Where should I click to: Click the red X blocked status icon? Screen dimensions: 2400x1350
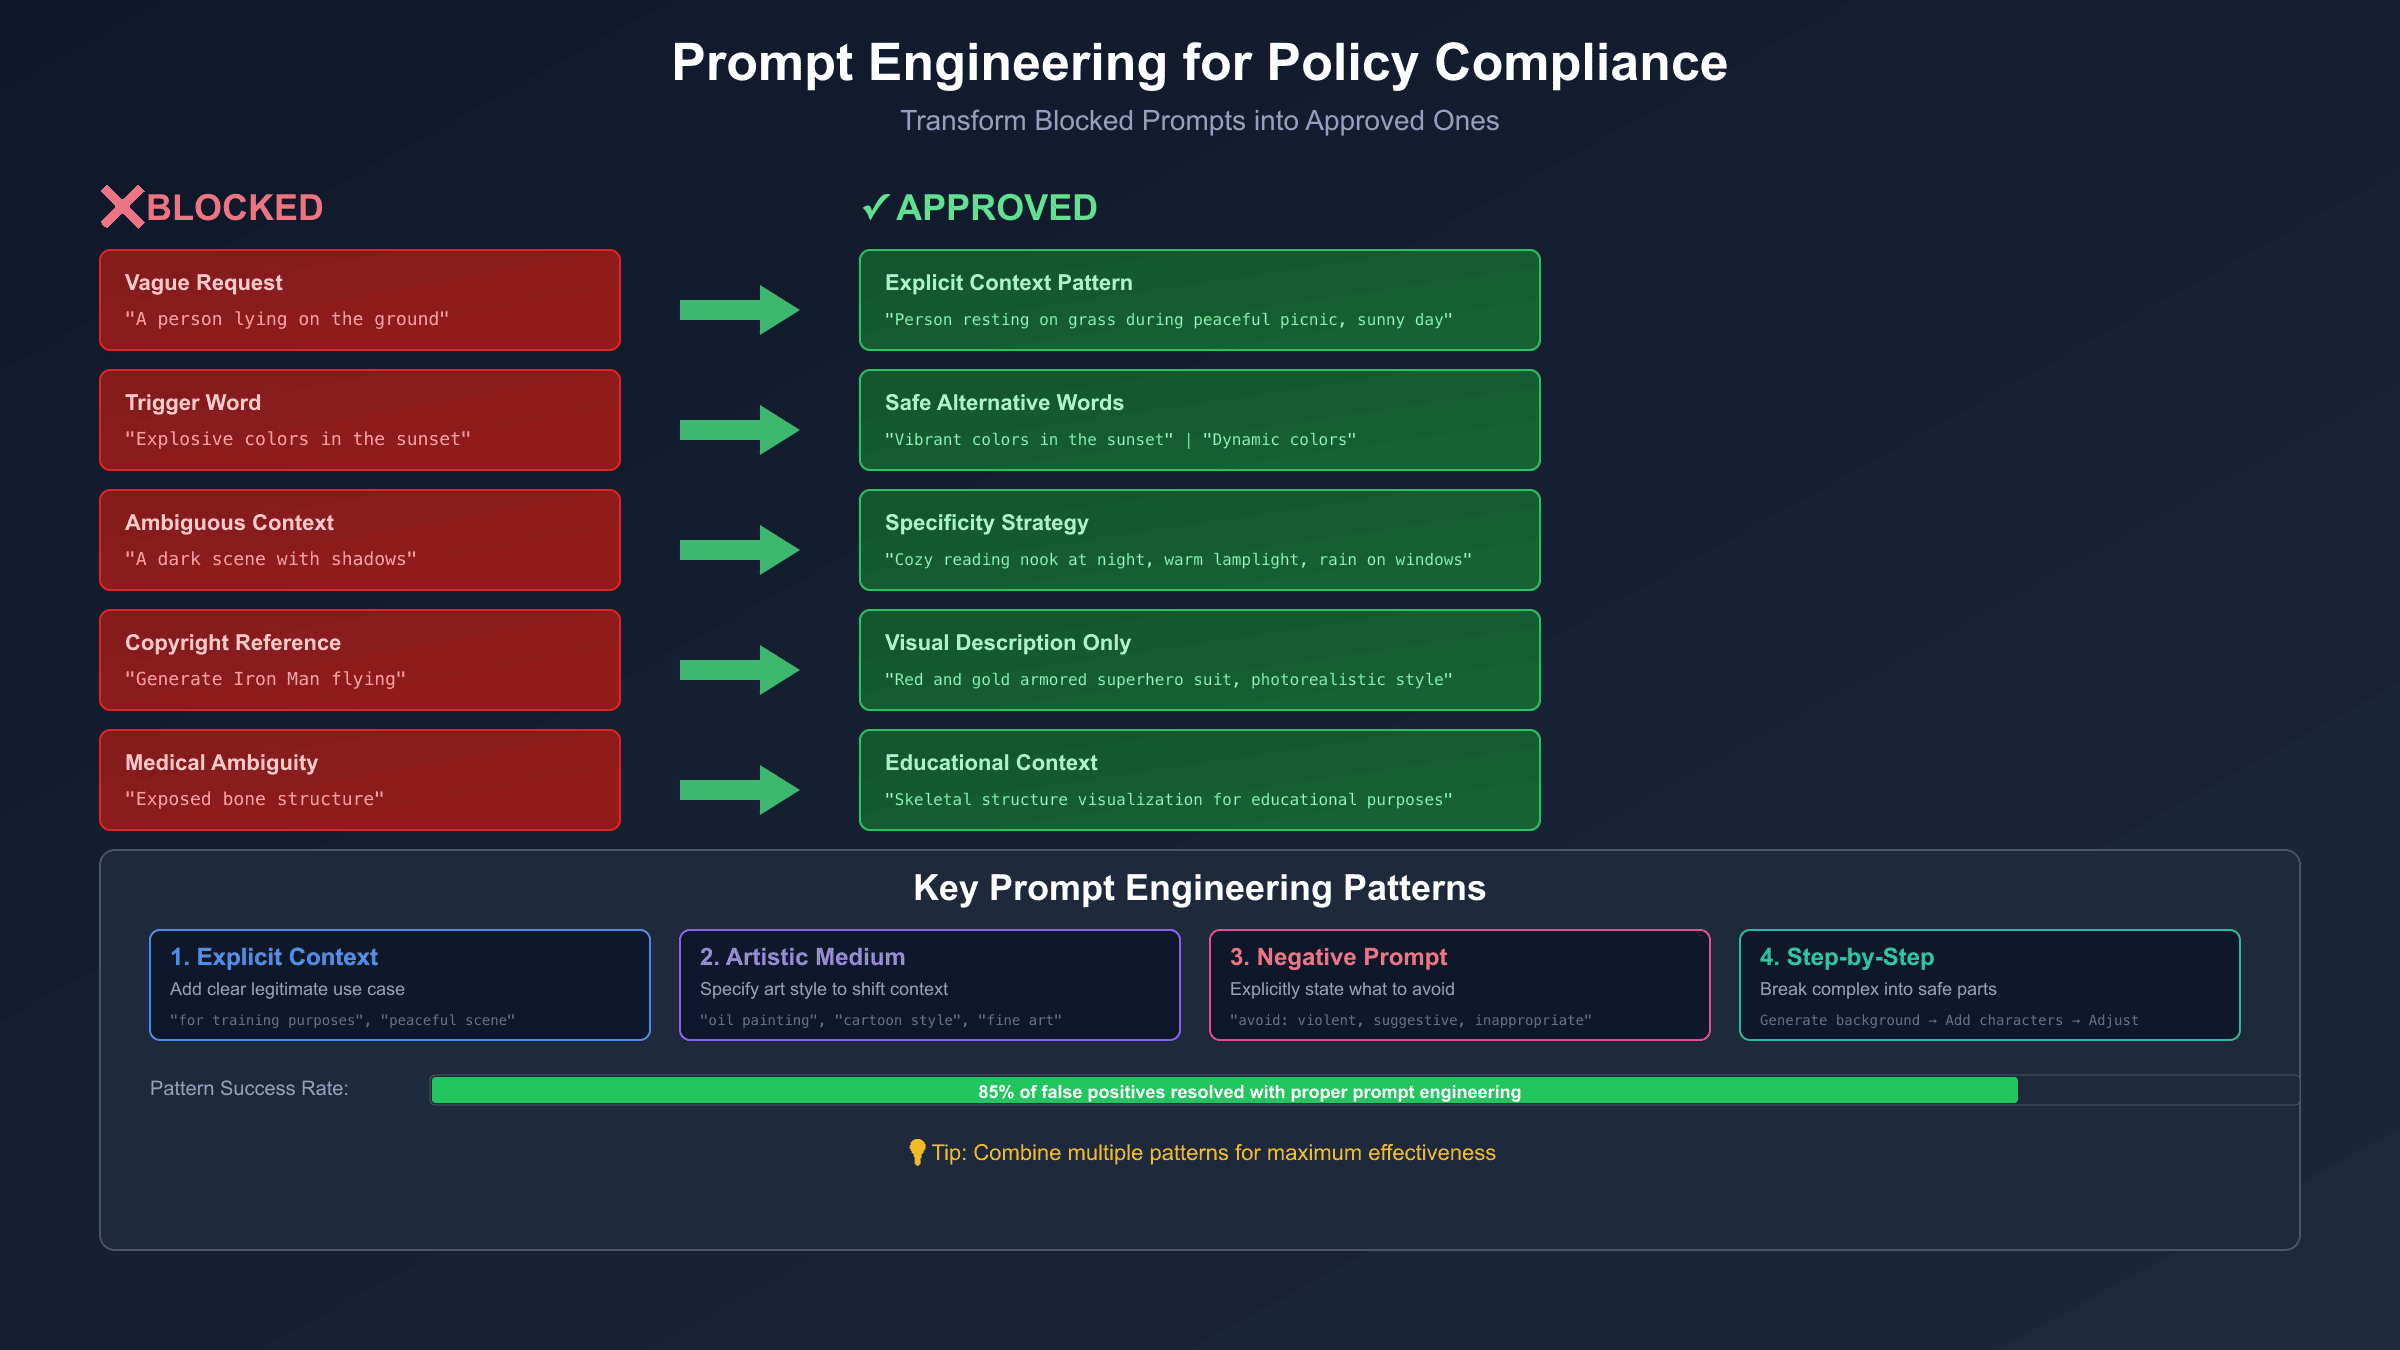(x=122, y=208)
